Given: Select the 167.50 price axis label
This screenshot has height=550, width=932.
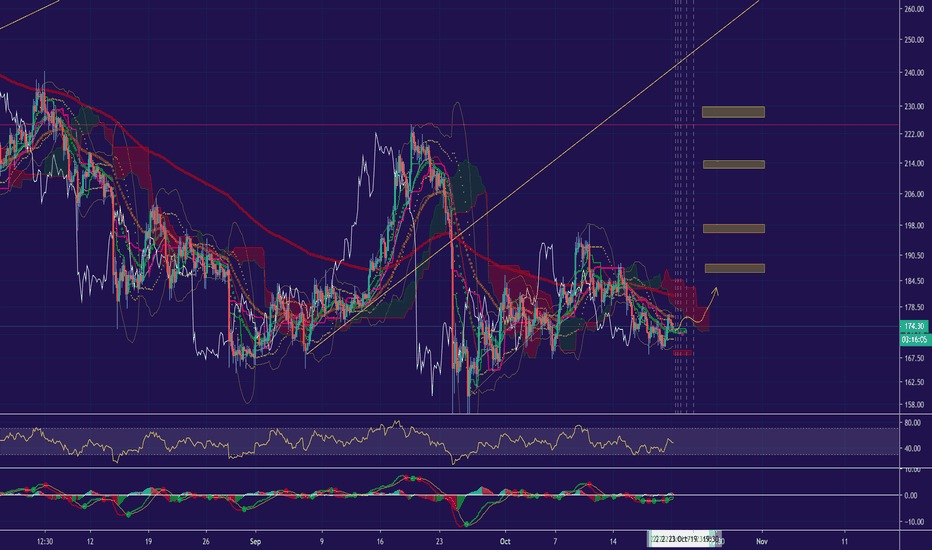Looking at the screenshot, I should 914,358.
